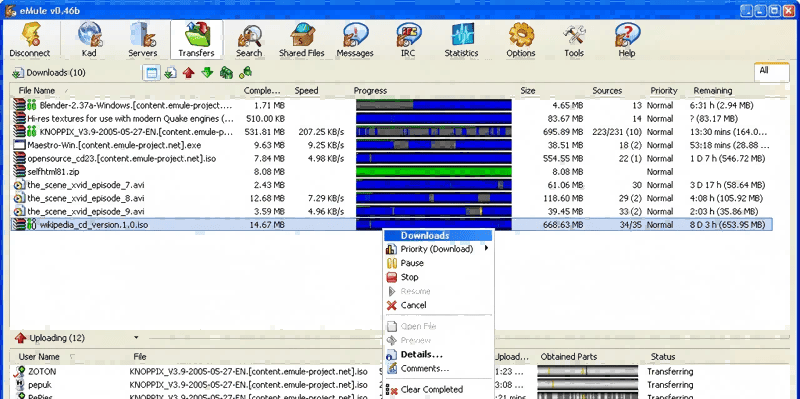Sort uploads by Status column header
800x399 pixels.
pos(663,357)
